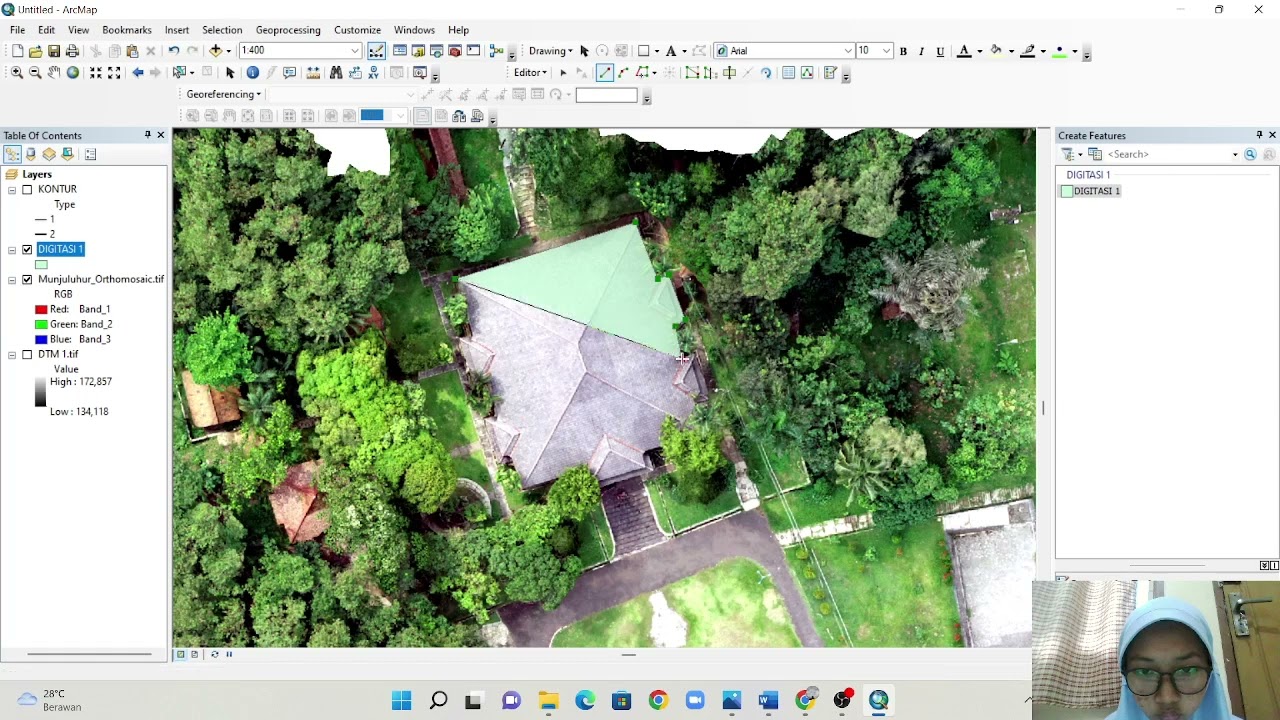Uncheck the DIGITASI 1 layer
This screenshot has height=720, width=1280.
click(27, 249)
